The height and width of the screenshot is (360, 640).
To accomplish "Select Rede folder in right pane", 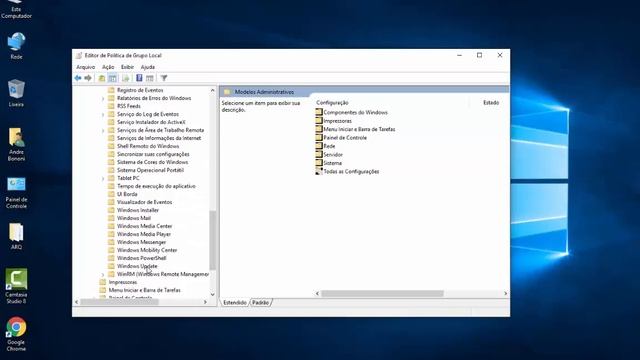I will coord(325,146).
